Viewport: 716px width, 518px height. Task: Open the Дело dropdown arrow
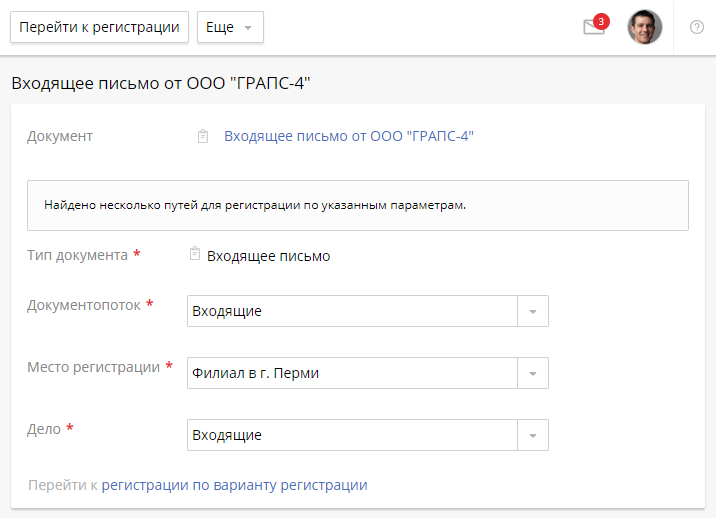pos(532,435)
